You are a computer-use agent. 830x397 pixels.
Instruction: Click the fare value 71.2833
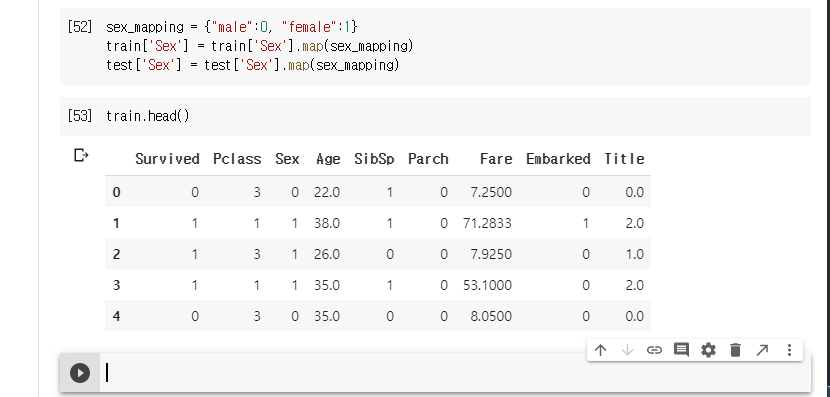pos(487,223)
